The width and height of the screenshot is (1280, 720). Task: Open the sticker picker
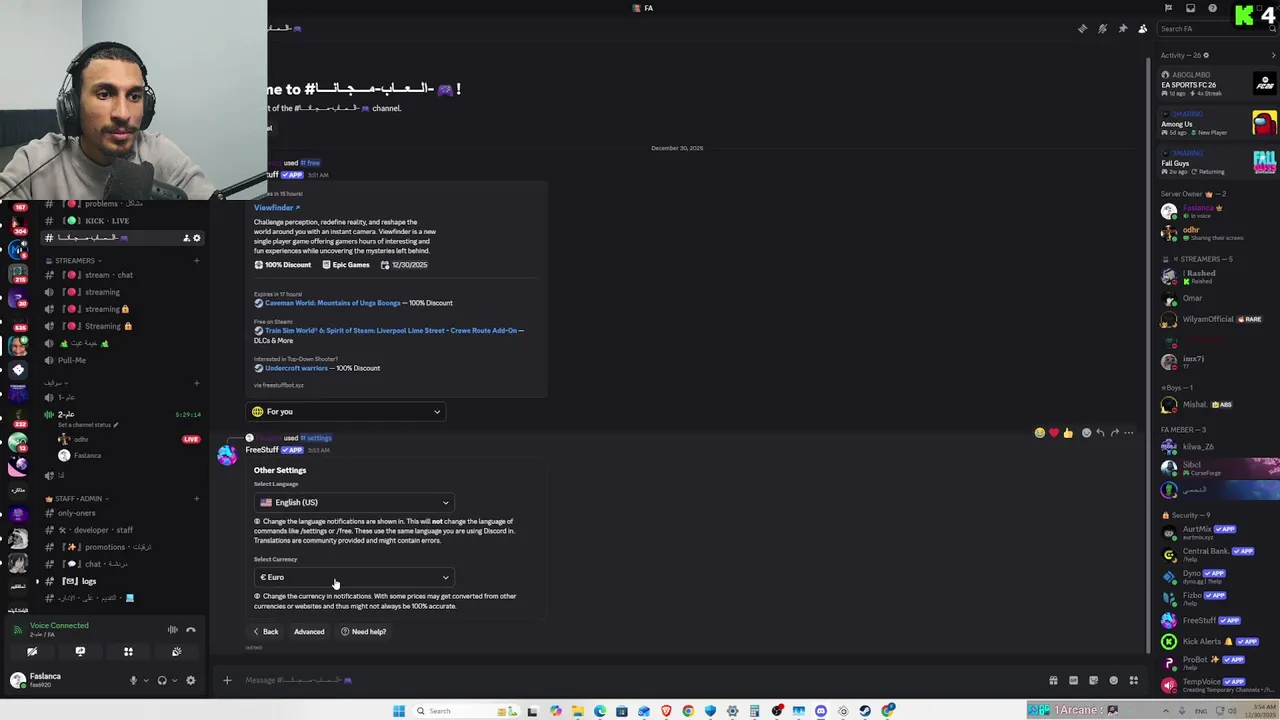[1093, 680]
